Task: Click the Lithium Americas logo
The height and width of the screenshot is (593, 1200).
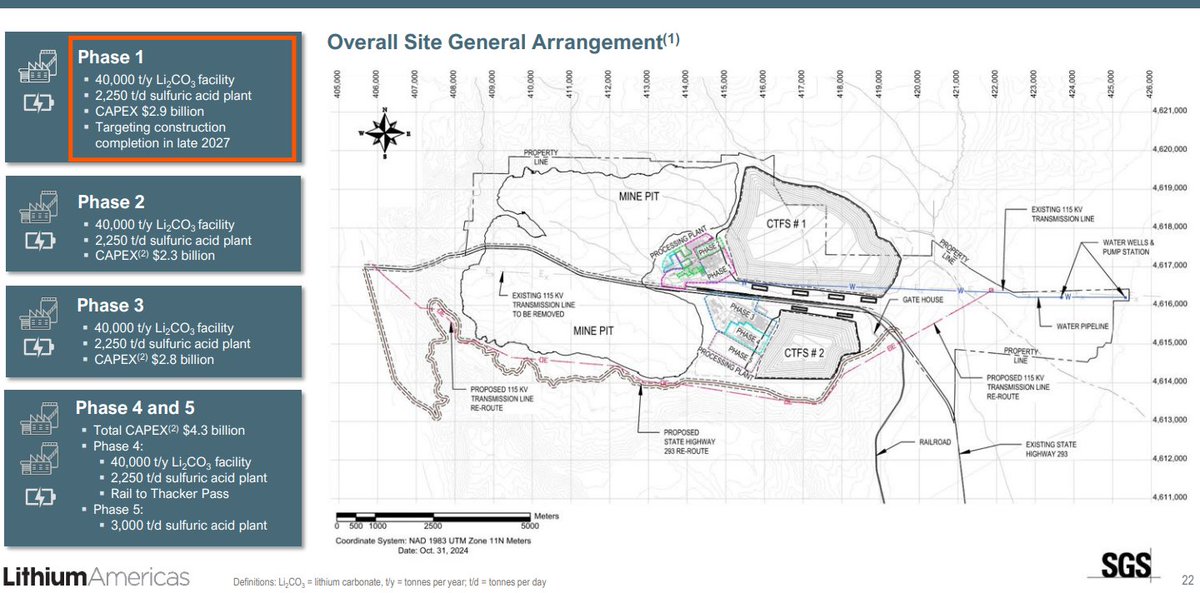Action: [x=96, y=576]
